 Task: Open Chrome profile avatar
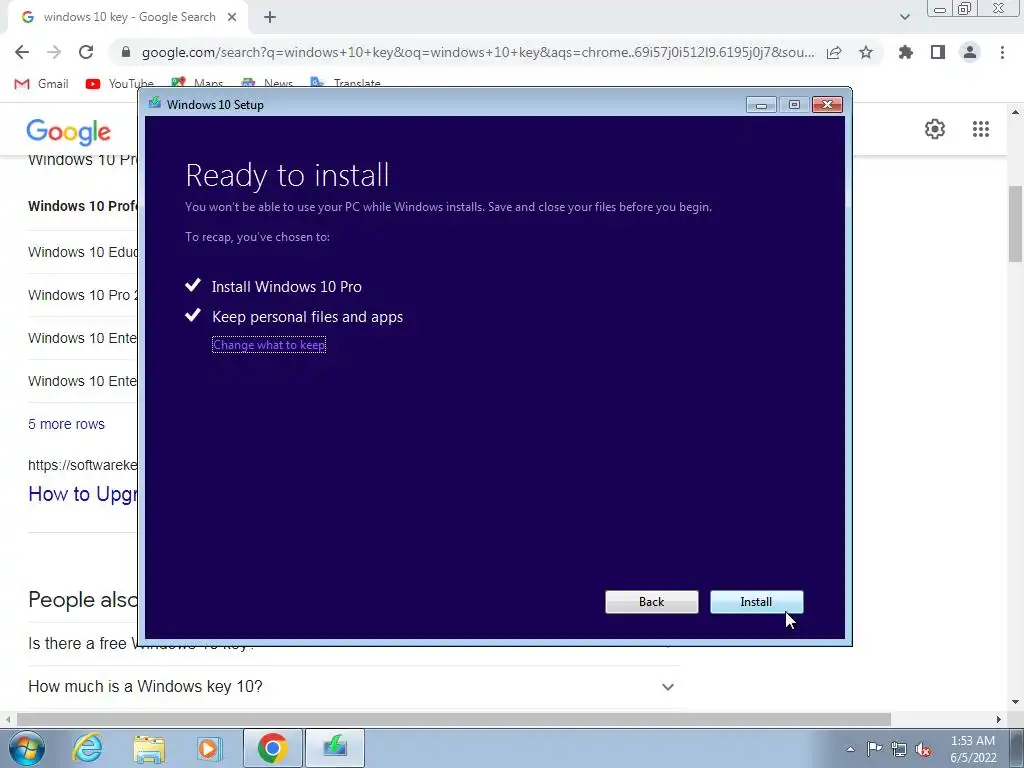[x=970, y=52]
